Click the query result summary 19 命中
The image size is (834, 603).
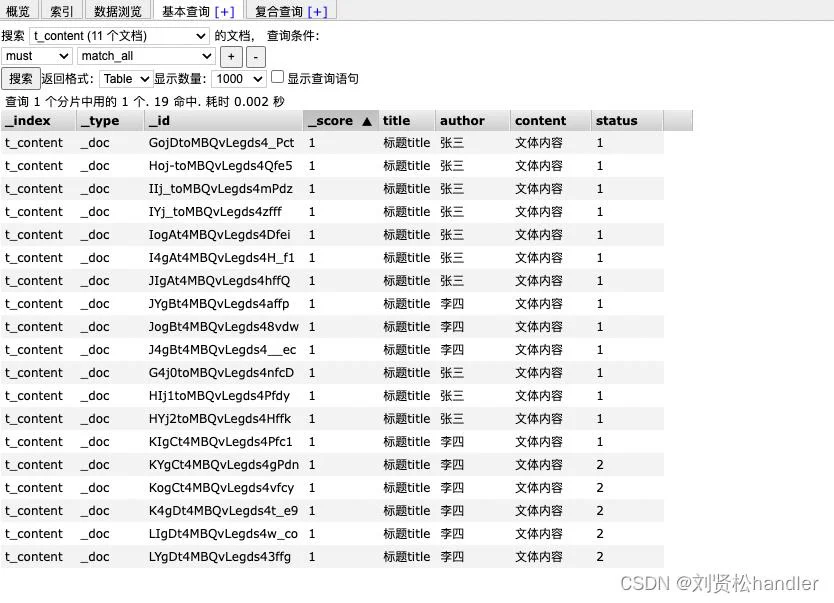click(177, 102)
